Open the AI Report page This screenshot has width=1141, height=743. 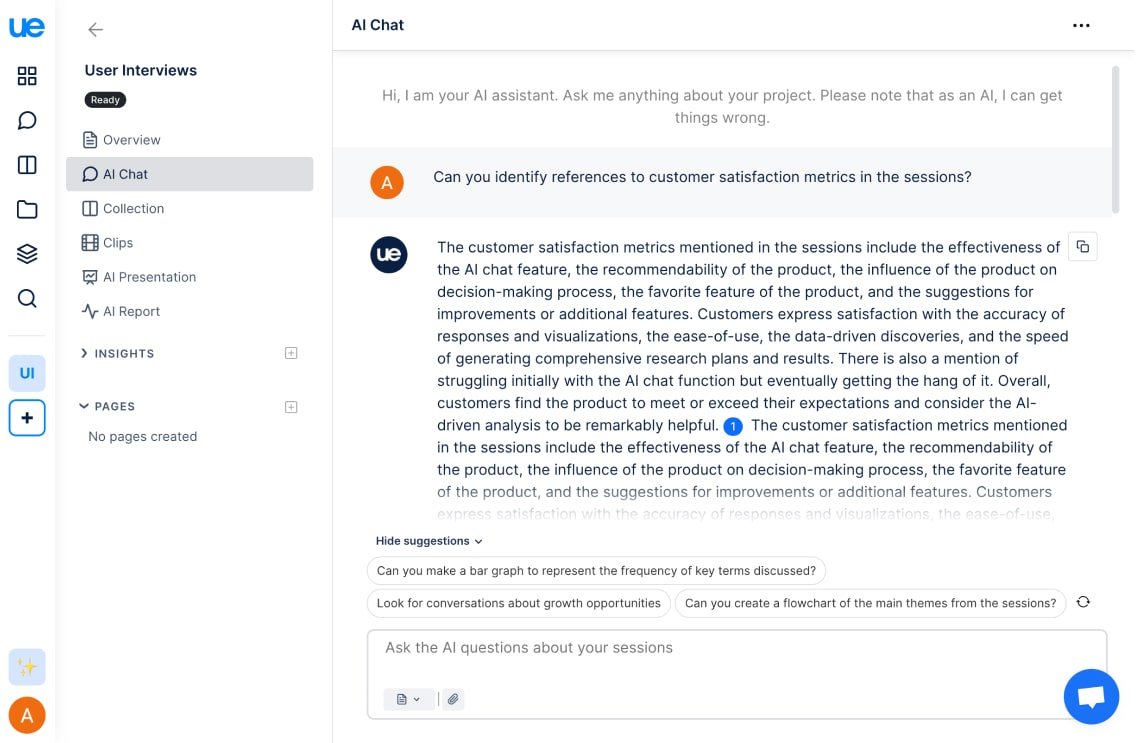[x=131, y=311]
